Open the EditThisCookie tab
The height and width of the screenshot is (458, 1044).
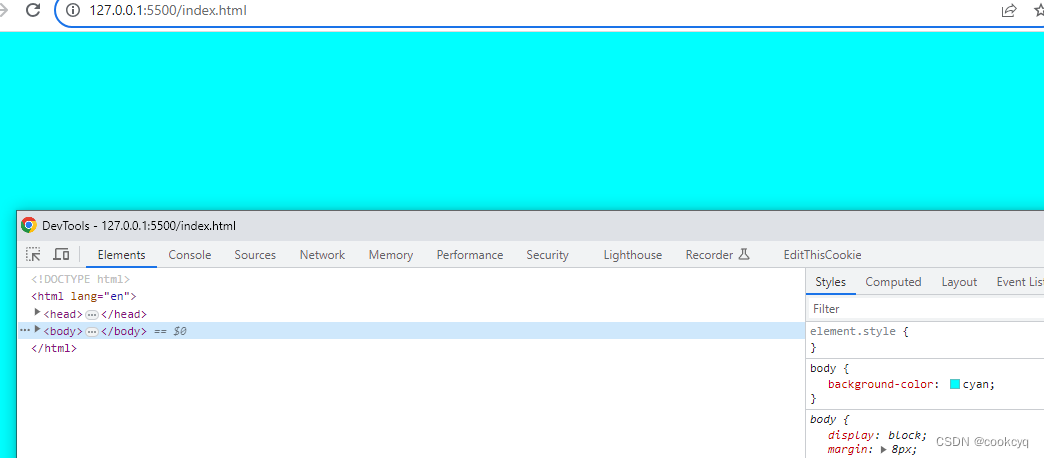822,255
